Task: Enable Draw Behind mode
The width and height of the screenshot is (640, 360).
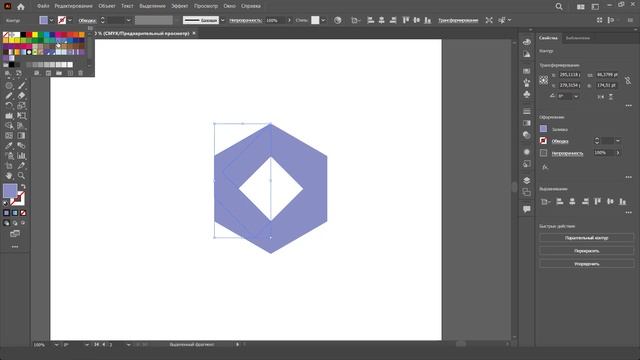Action: [x=15, y=223]
